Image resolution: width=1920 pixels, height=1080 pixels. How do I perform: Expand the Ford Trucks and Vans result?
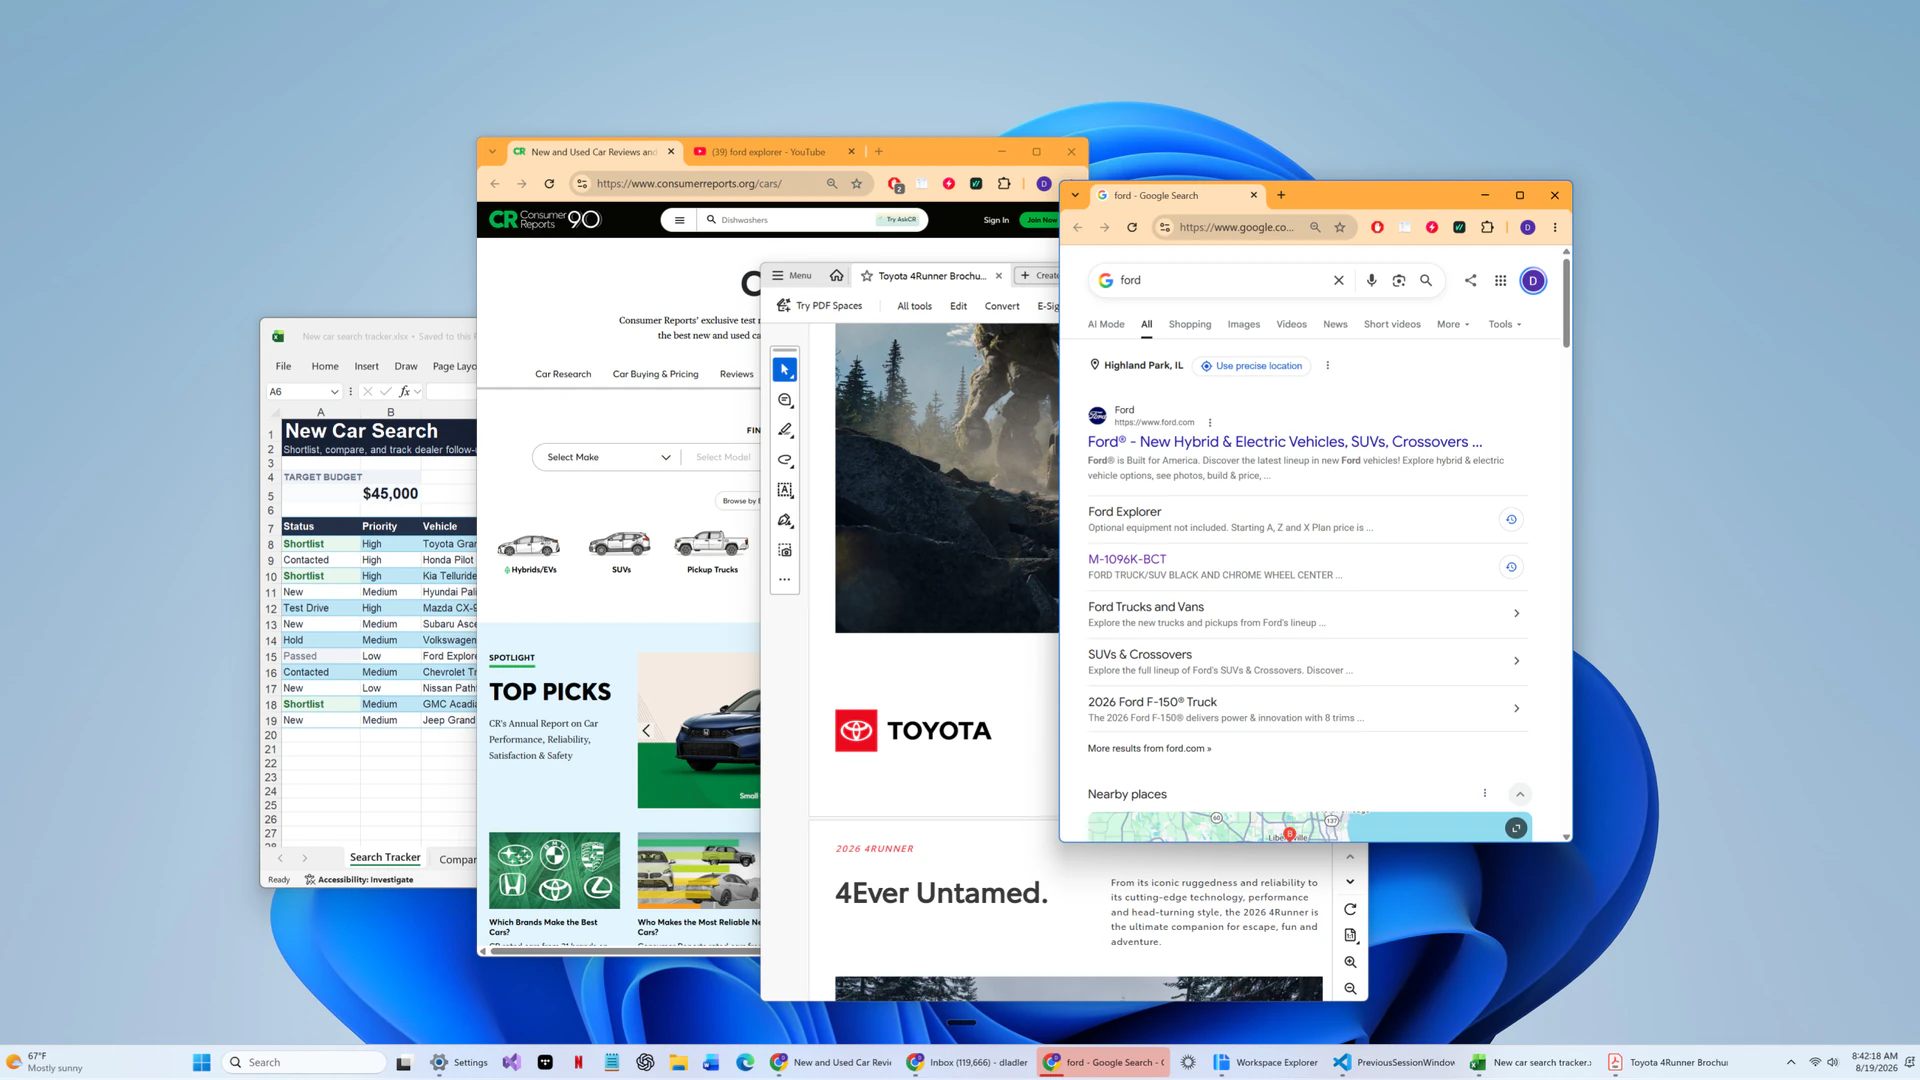[1516, 614]
